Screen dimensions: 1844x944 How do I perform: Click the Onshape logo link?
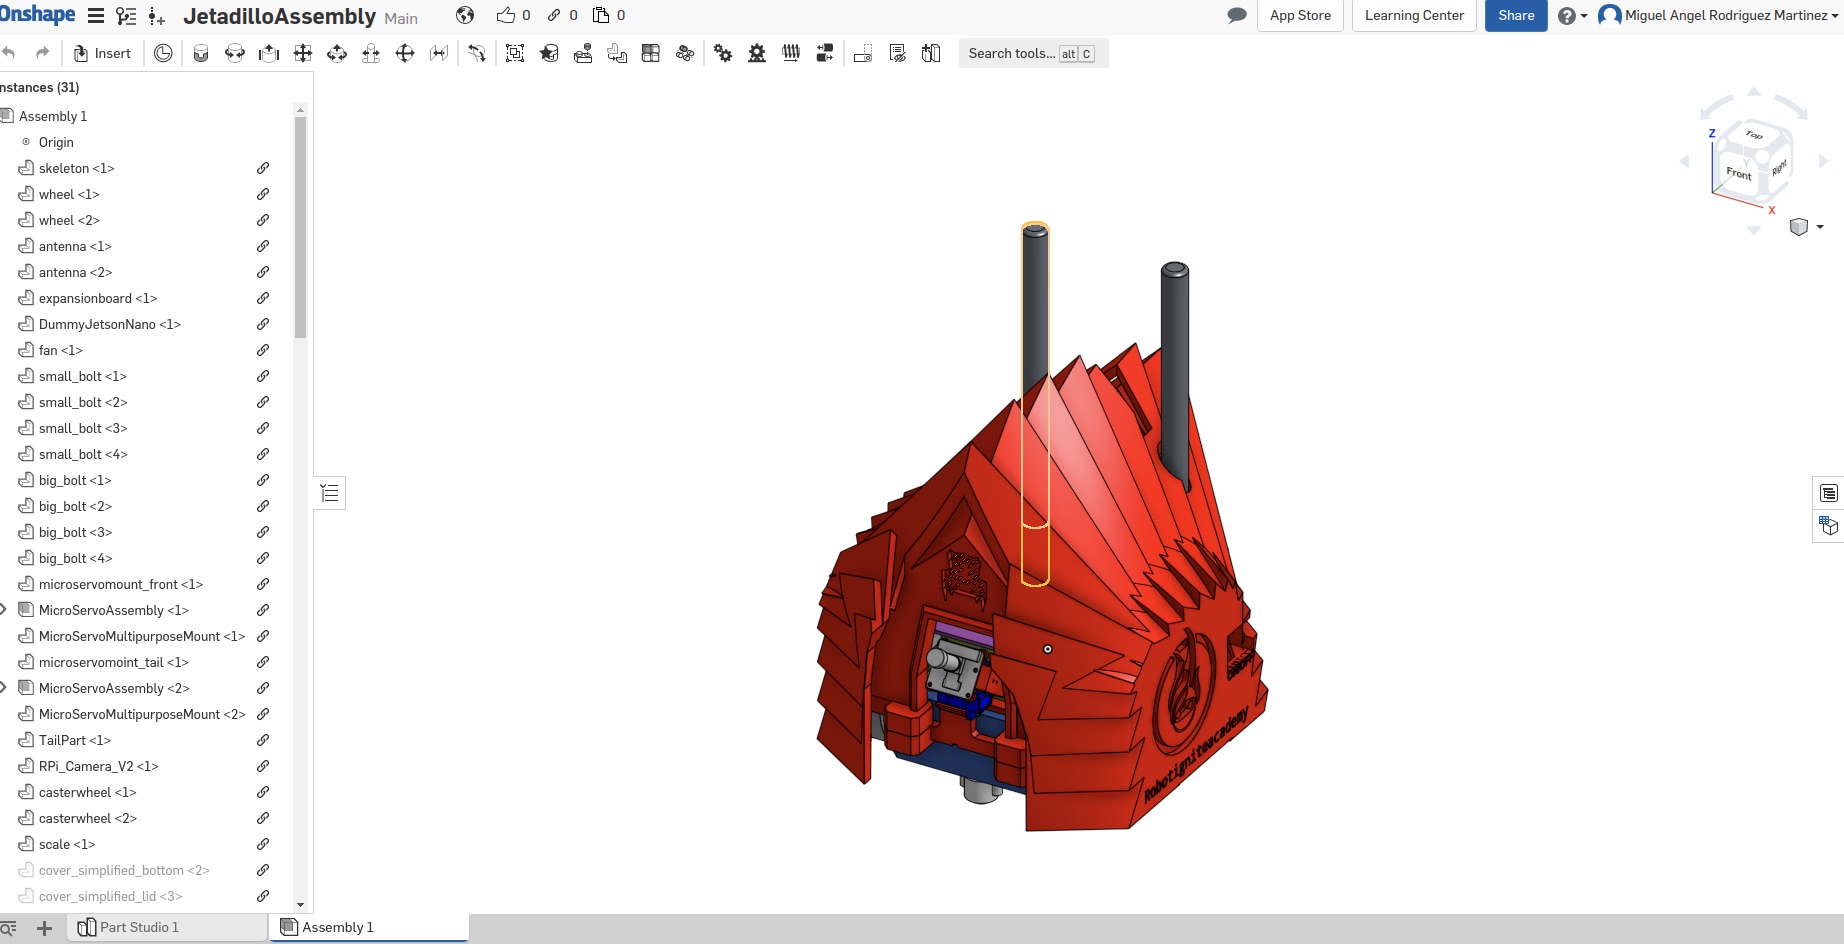37,15
